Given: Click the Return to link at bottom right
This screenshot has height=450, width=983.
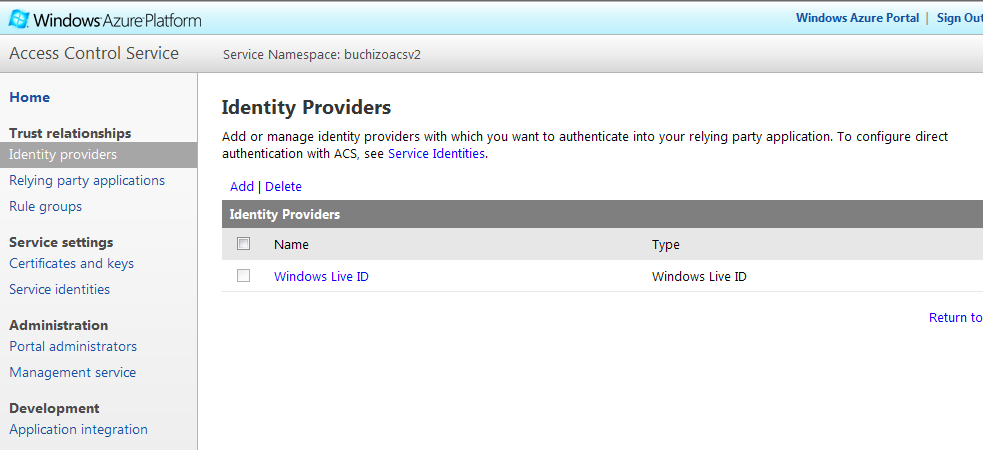Looking at the screenshot, I should (955, 318).
